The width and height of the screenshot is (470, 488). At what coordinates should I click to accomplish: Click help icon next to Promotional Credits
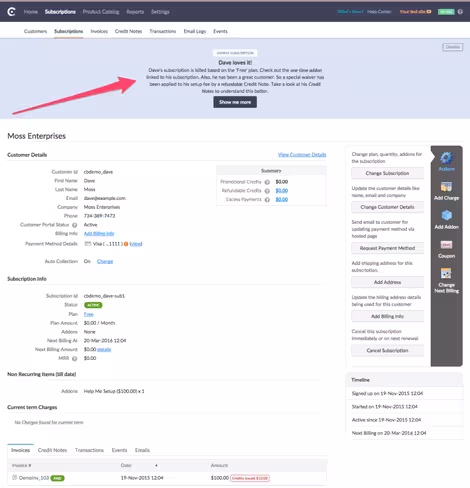(x=267, y=182)
